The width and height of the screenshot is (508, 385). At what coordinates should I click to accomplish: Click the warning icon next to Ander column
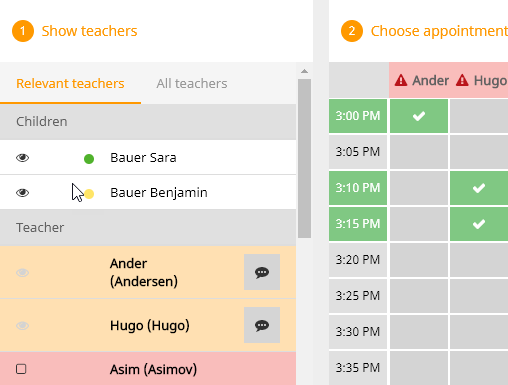[x=401, y=80]
